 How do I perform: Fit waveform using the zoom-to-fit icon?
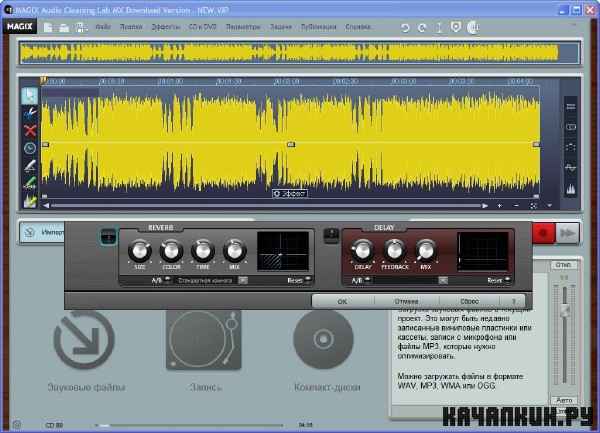[533, 206]
